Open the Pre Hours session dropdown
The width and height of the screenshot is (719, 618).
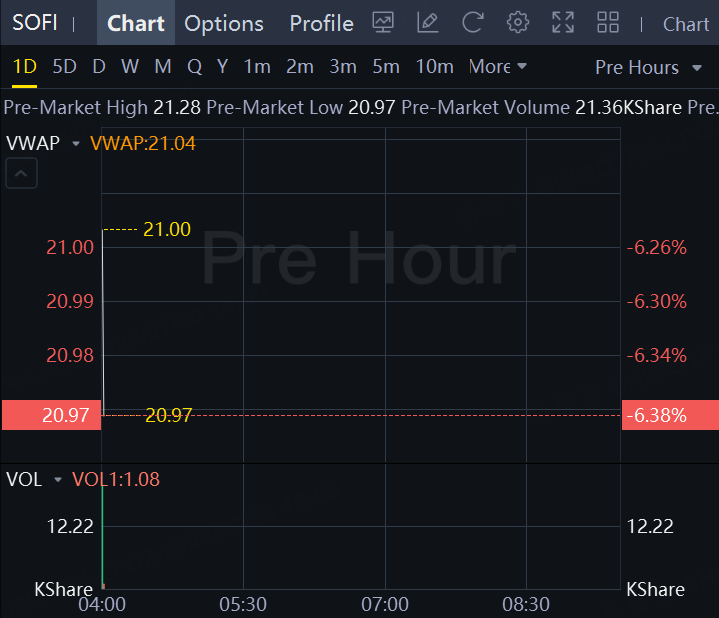tap(648, 68)
